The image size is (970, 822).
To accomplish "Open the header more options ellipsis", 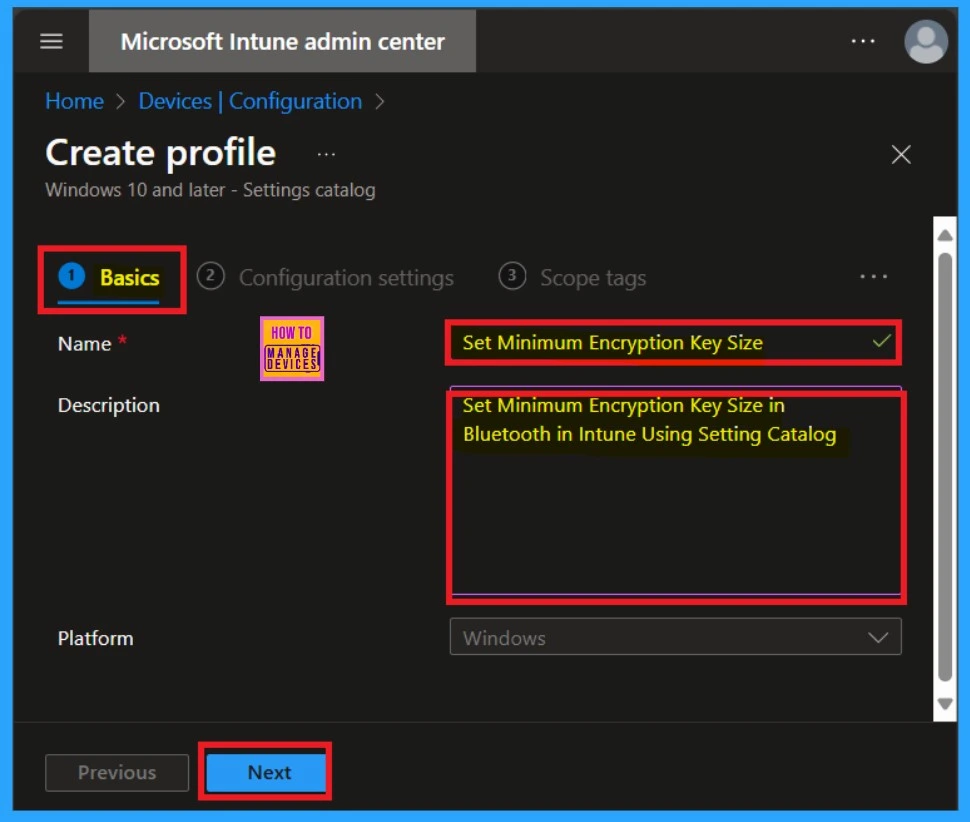I will (862, 41).
